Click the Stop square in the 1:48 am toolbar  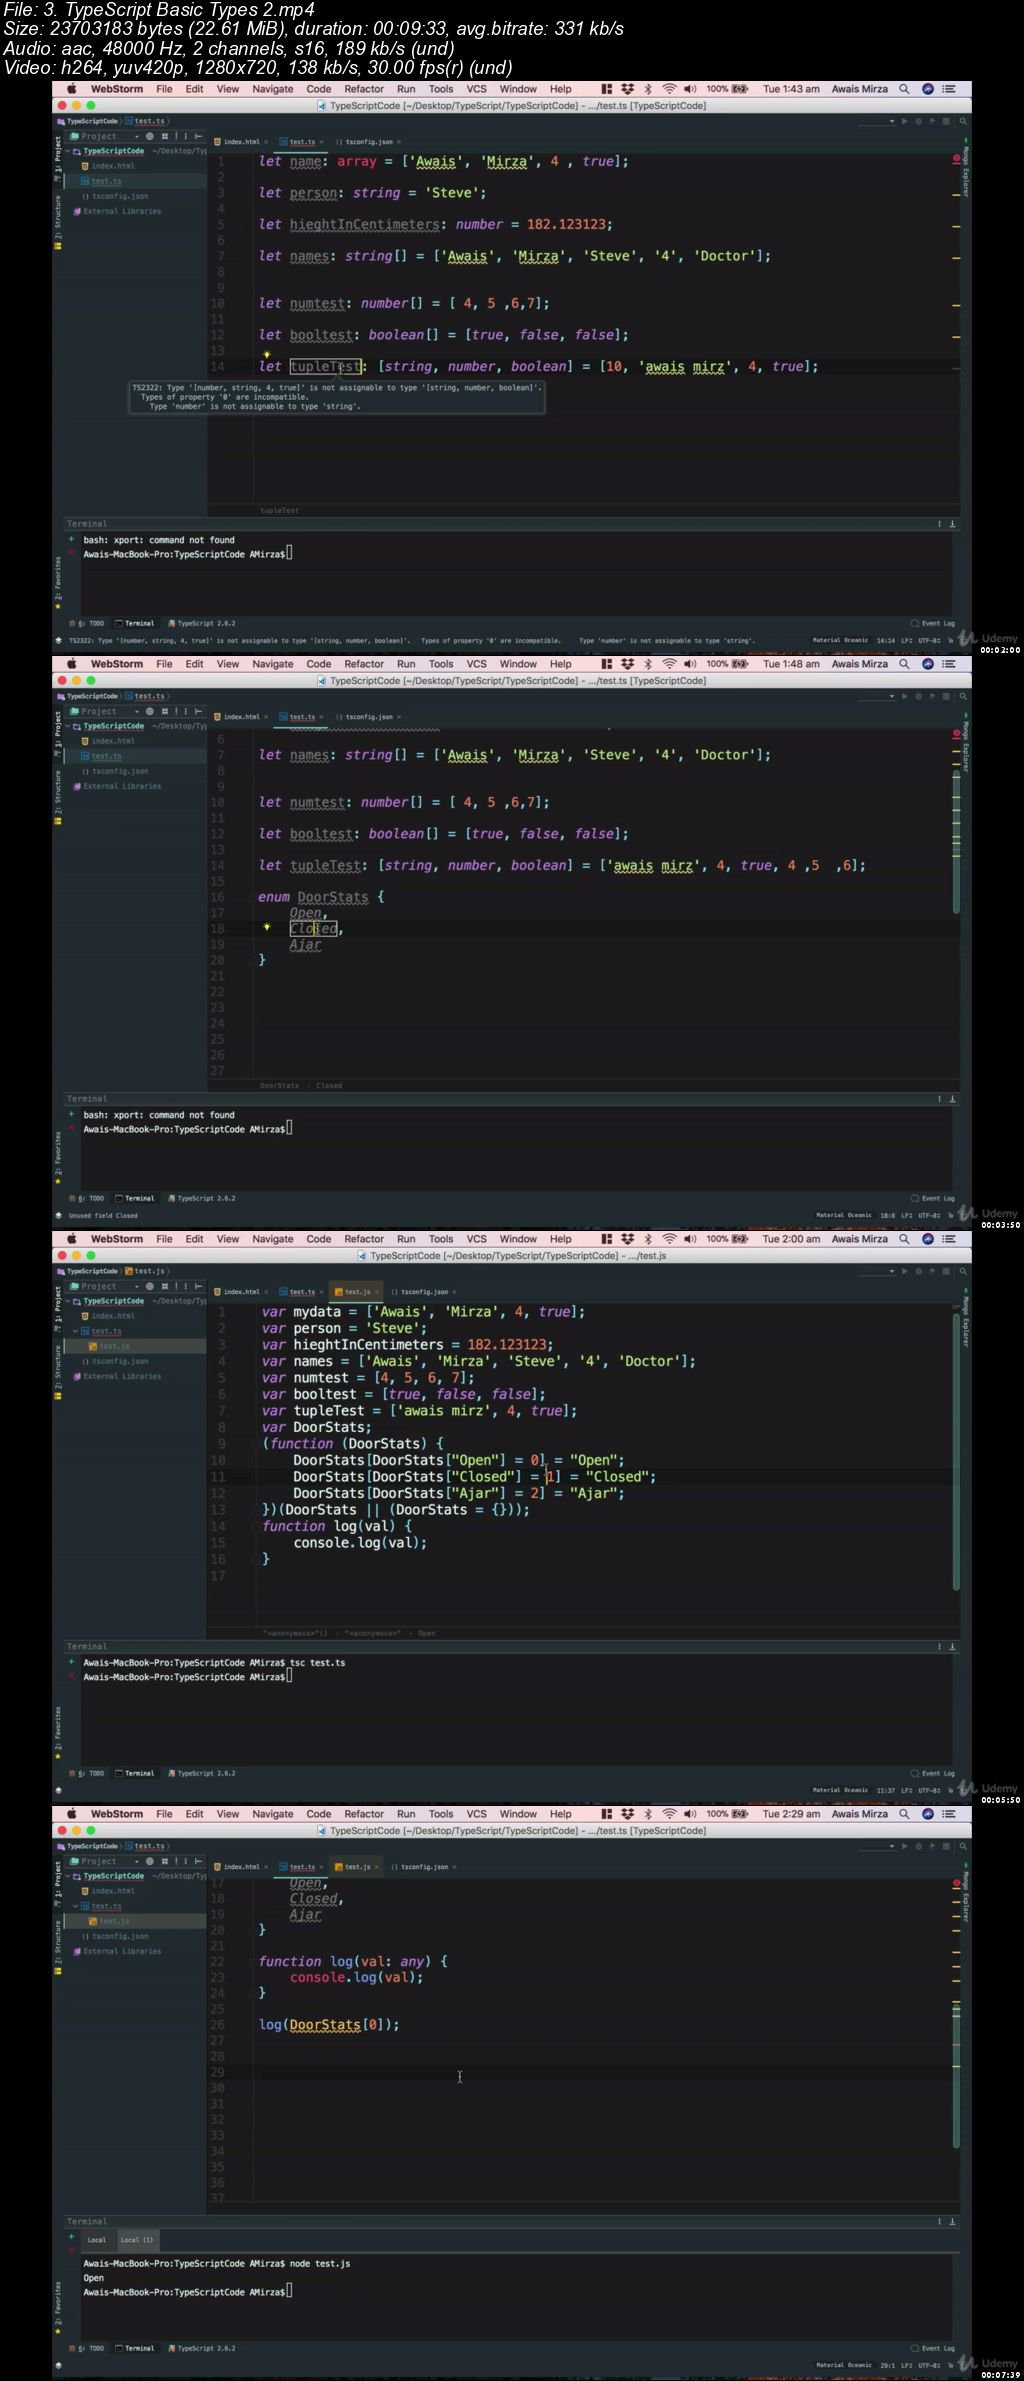point(946,696)
